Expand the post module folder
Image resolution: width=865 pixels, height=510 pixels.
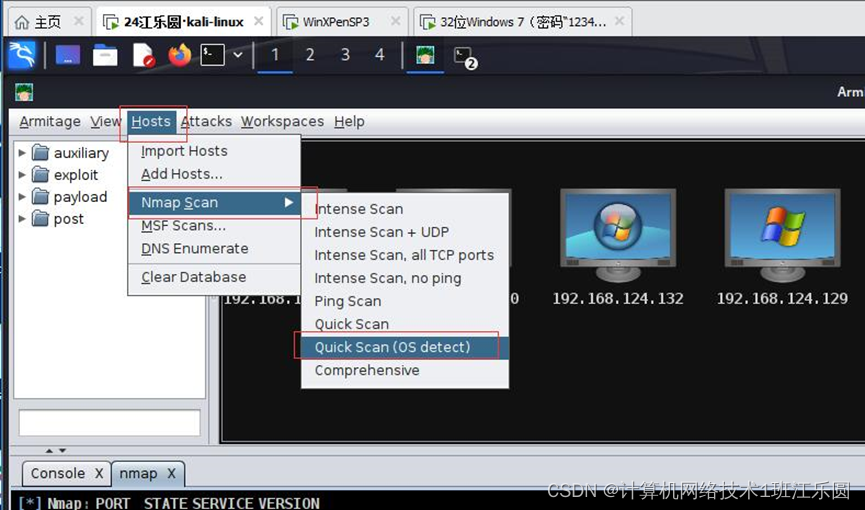22,219
